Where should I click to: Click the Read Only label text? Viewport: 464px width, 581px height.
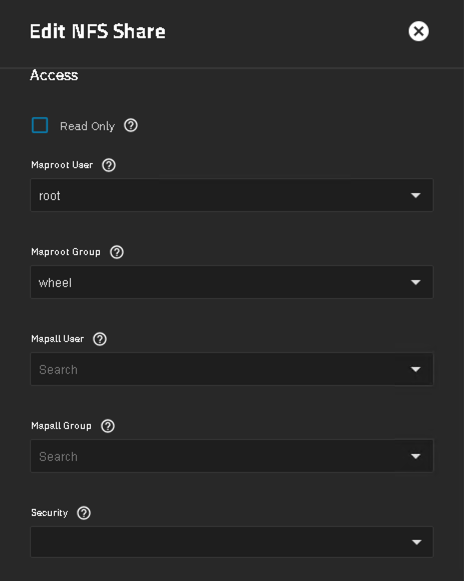point(87,126)
